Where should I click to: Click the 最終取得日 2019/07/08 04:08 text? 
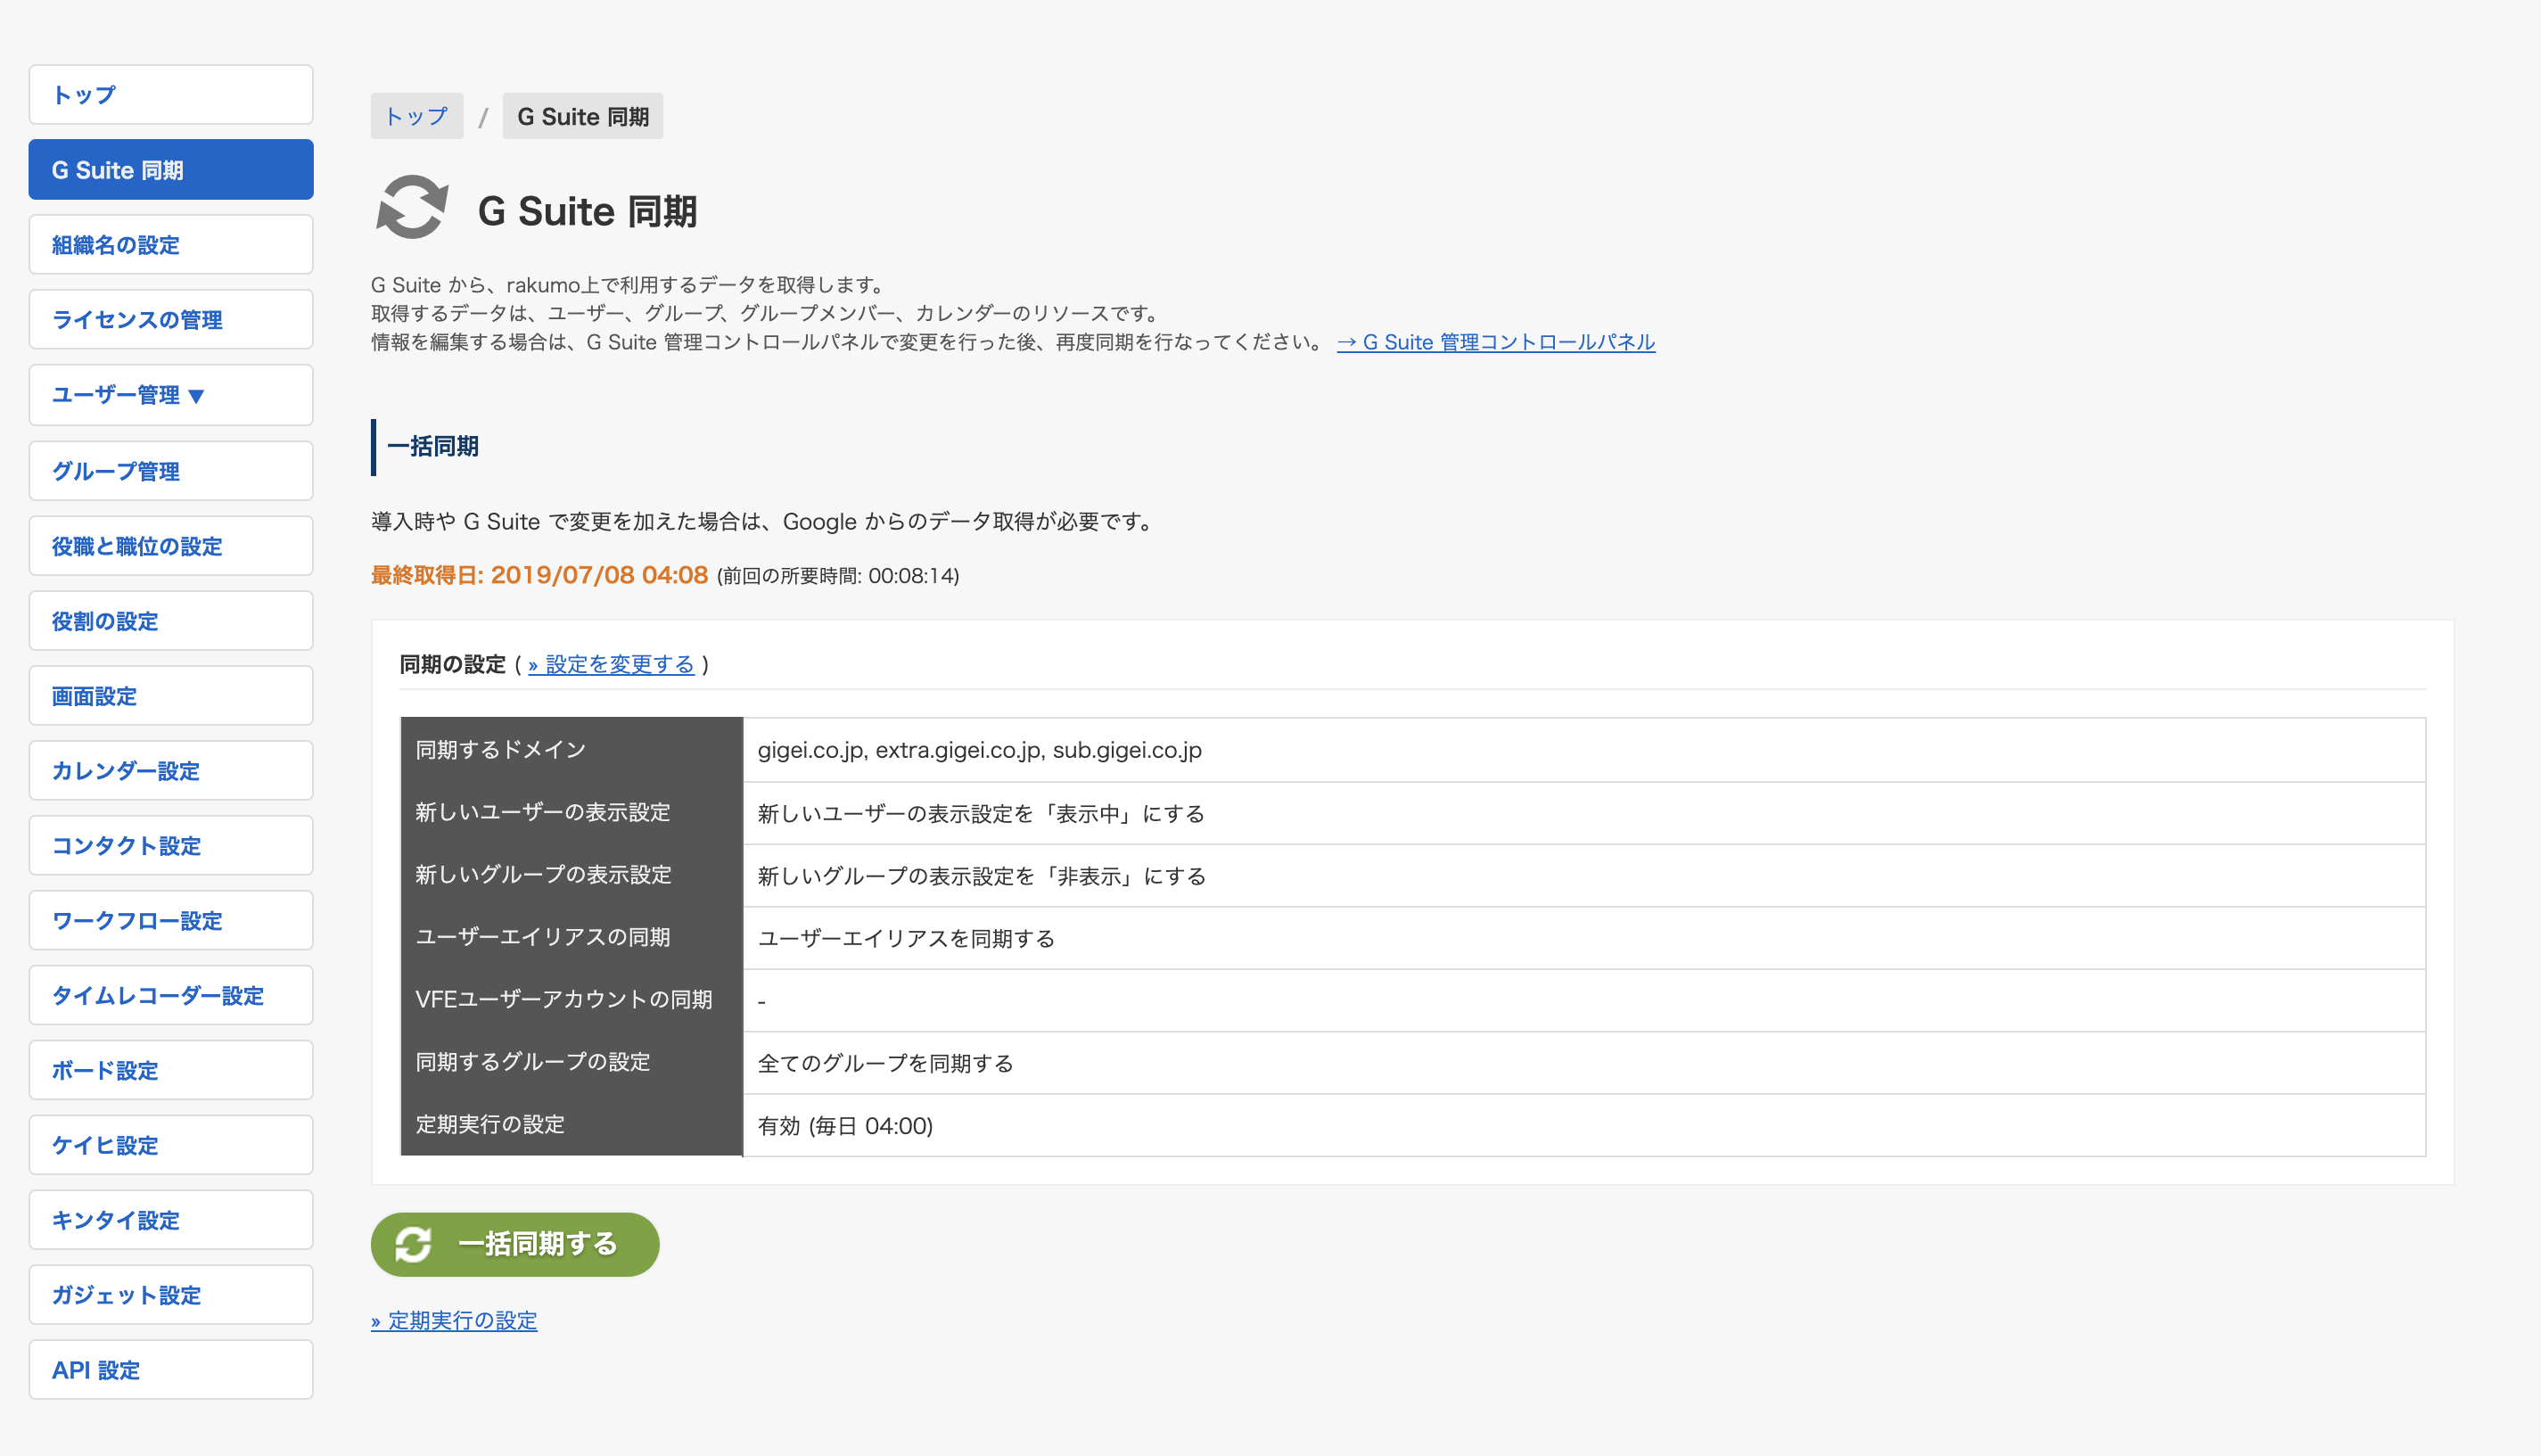click(x=540, y=575)
